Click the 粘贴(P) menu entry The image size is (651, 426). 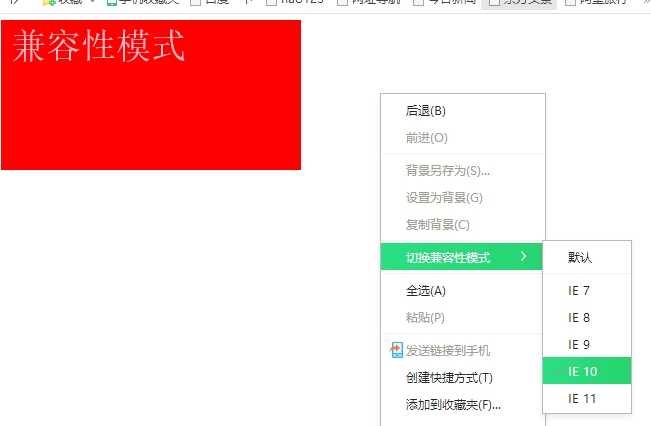[x=463, y=318]
